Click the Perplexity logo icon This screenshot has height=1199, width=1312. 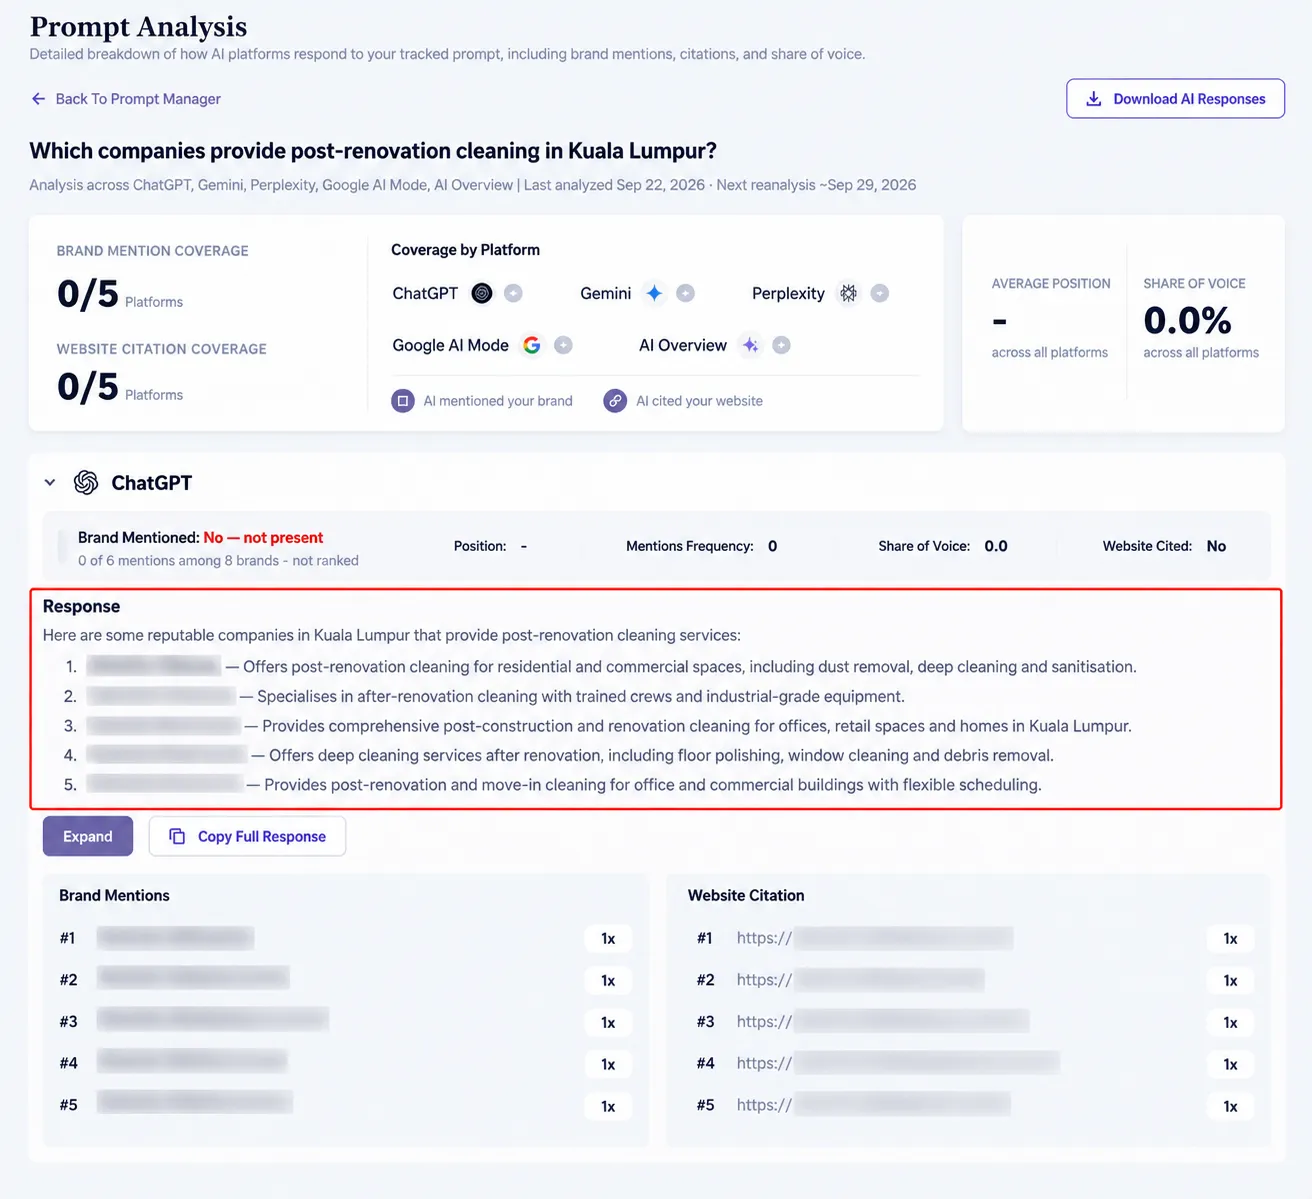pos(848,293)
